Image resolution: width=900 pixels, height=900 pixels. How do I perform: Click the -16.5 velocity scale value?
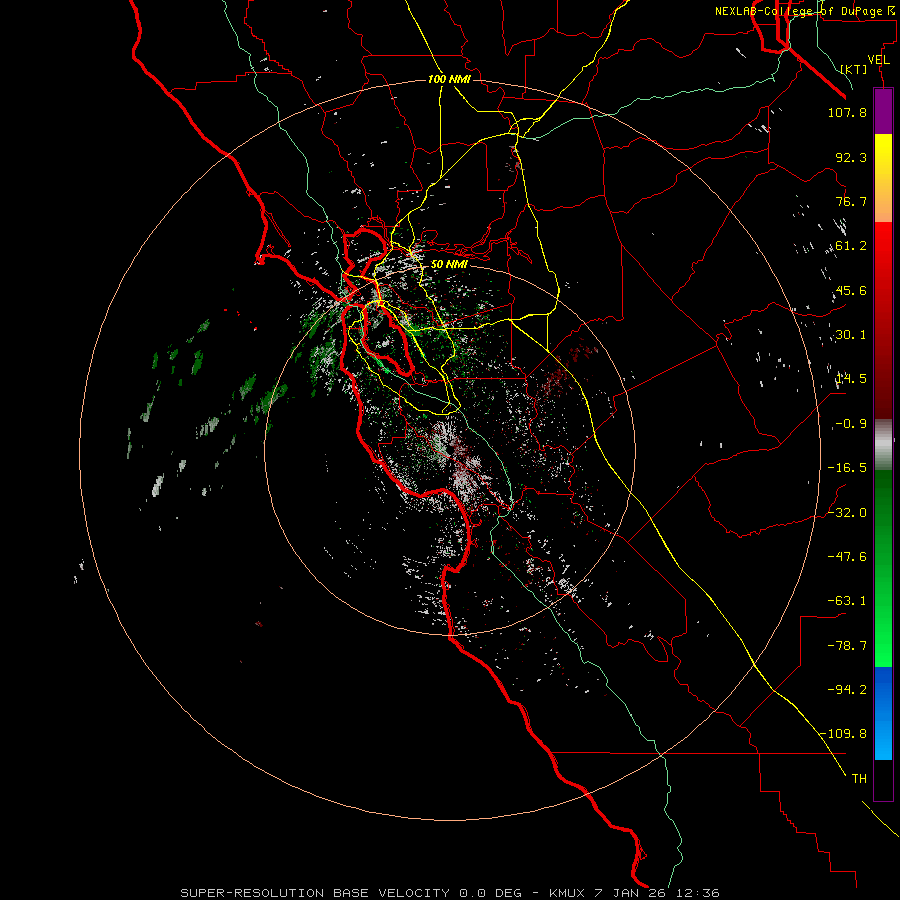(847, 468)
